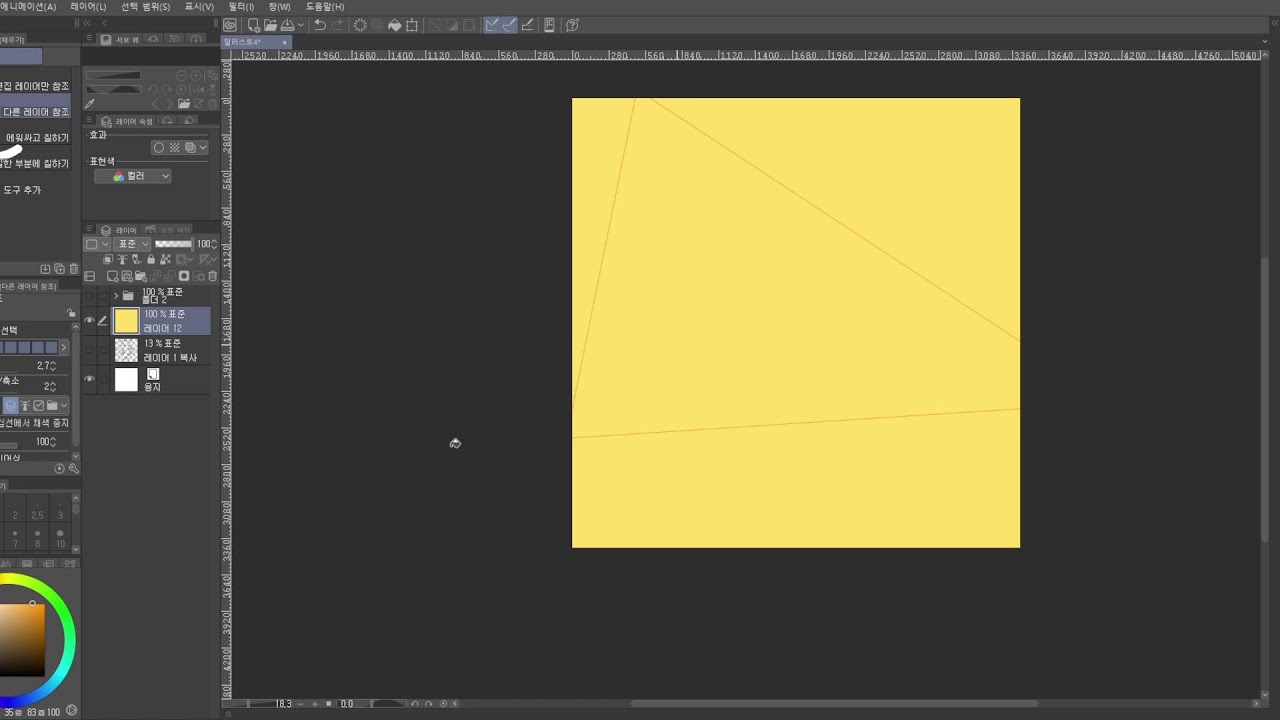Select the Scale/Rotate transform icon
This screenshot has height=720, width=1280.
pos(412,25)
